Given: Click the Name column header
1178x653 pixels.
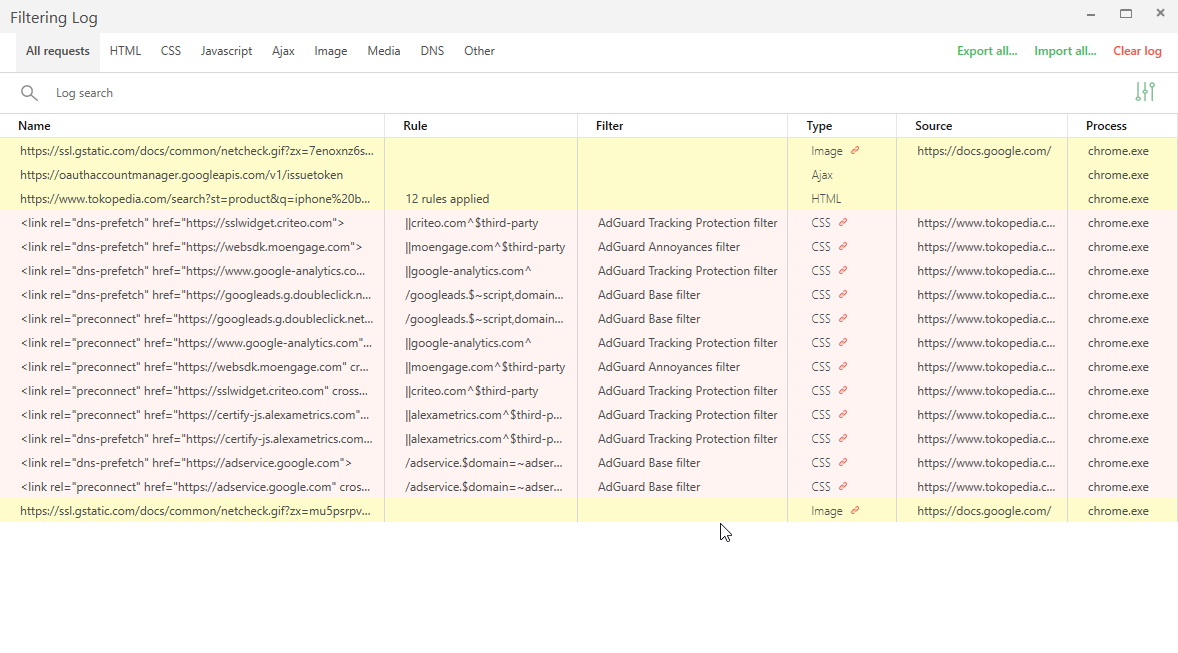Looking at the screenshot, I should coord(34,125).
